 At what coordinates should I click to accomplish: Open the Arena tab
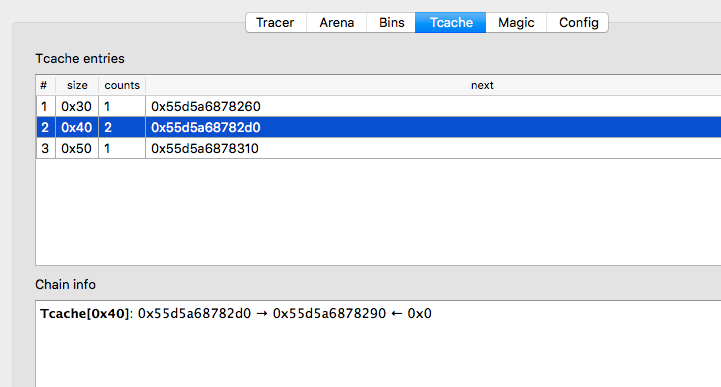tap(337, 23)
